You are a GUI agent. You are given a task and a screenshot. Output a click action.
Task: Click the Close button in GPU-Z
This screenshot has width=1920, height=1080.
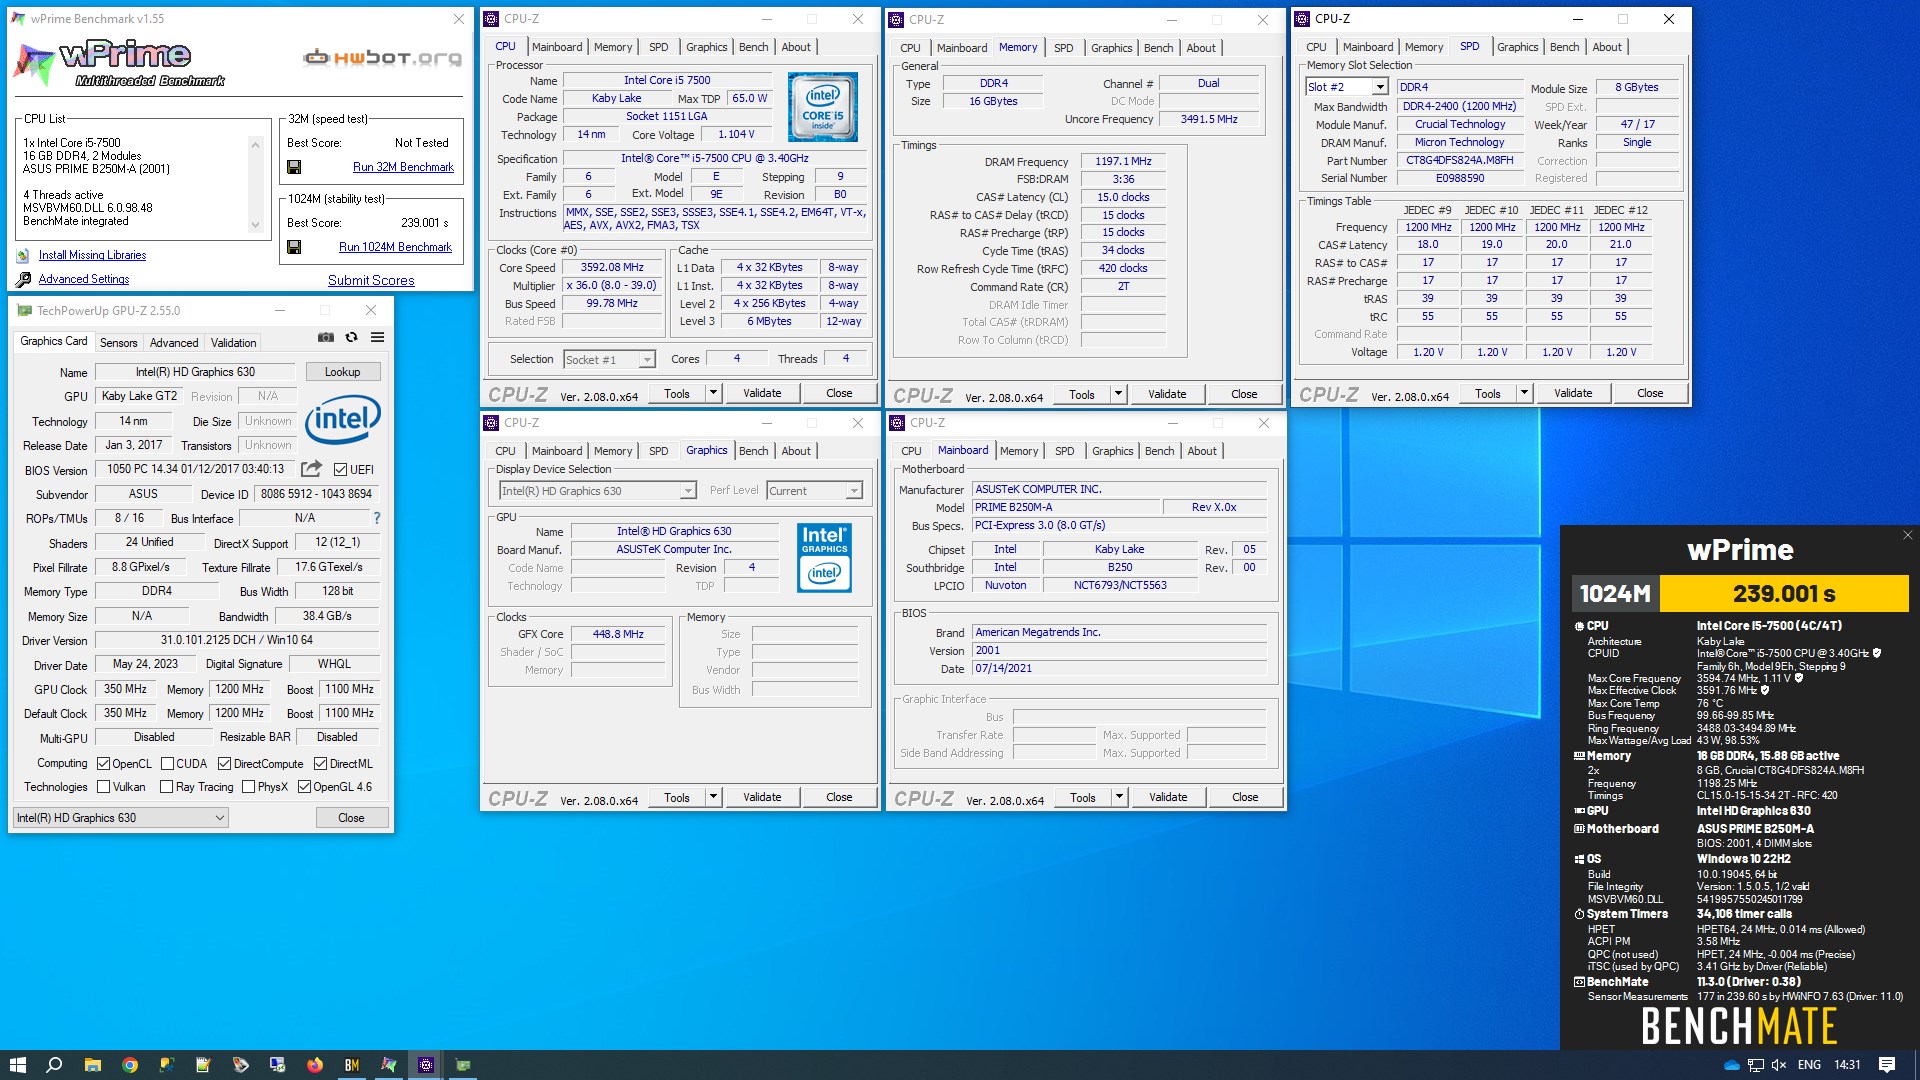point(351,818)
